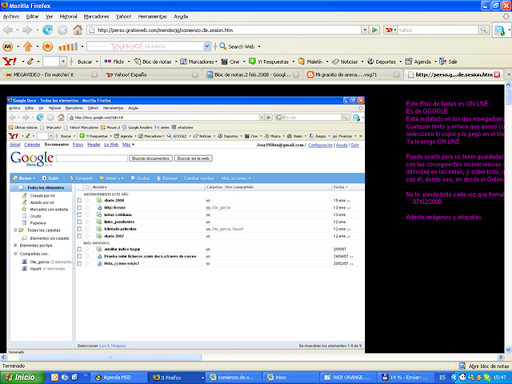Viewport: 512px width, 384px height.
Task: Star the diario 2008 document in the embedded Docs list
Action: (x=87, y=200)
